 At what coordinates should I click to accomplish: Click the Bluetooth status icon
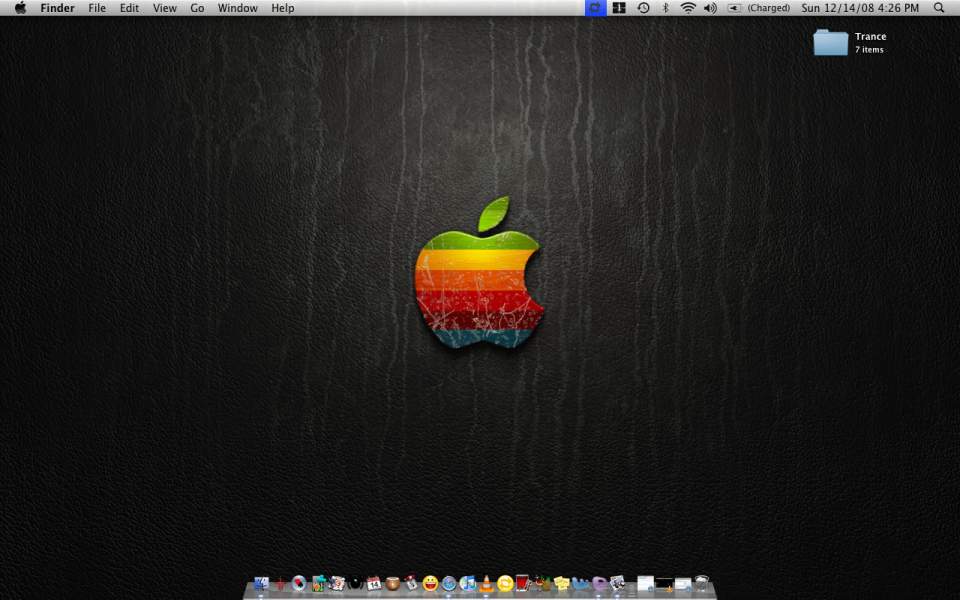[x=666, y=8]
